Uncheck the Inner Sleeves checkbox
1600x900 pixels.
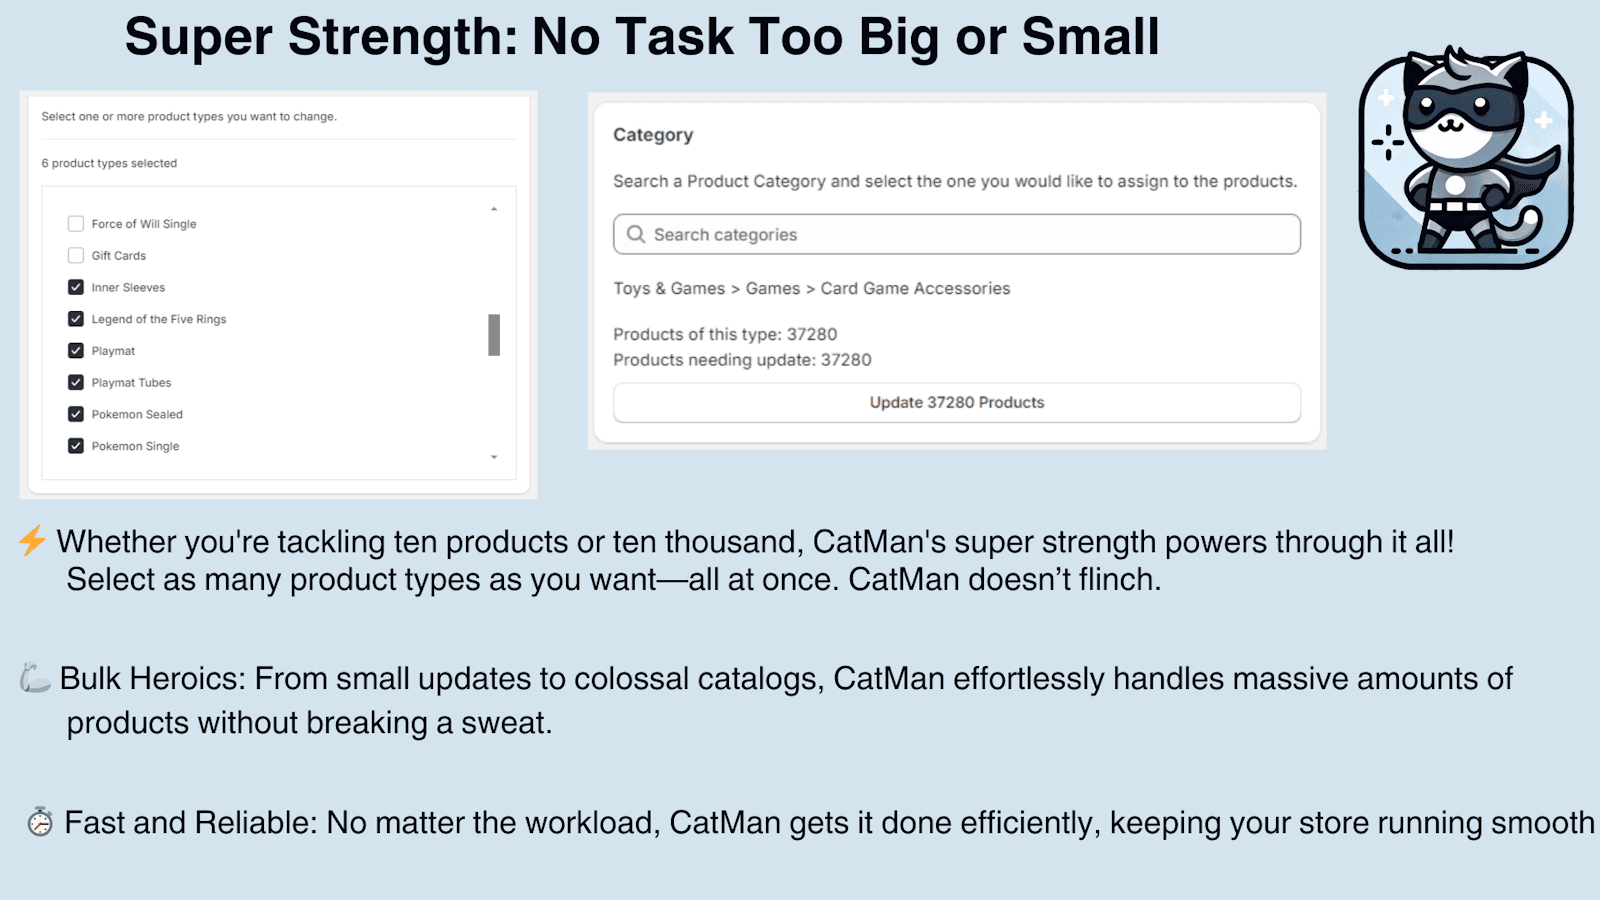click(76, 287)
